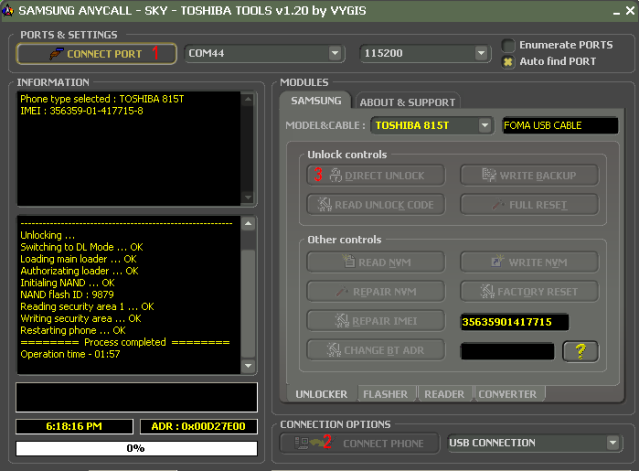Click the WRITE BACKUP icon

[x=489, y=175]
